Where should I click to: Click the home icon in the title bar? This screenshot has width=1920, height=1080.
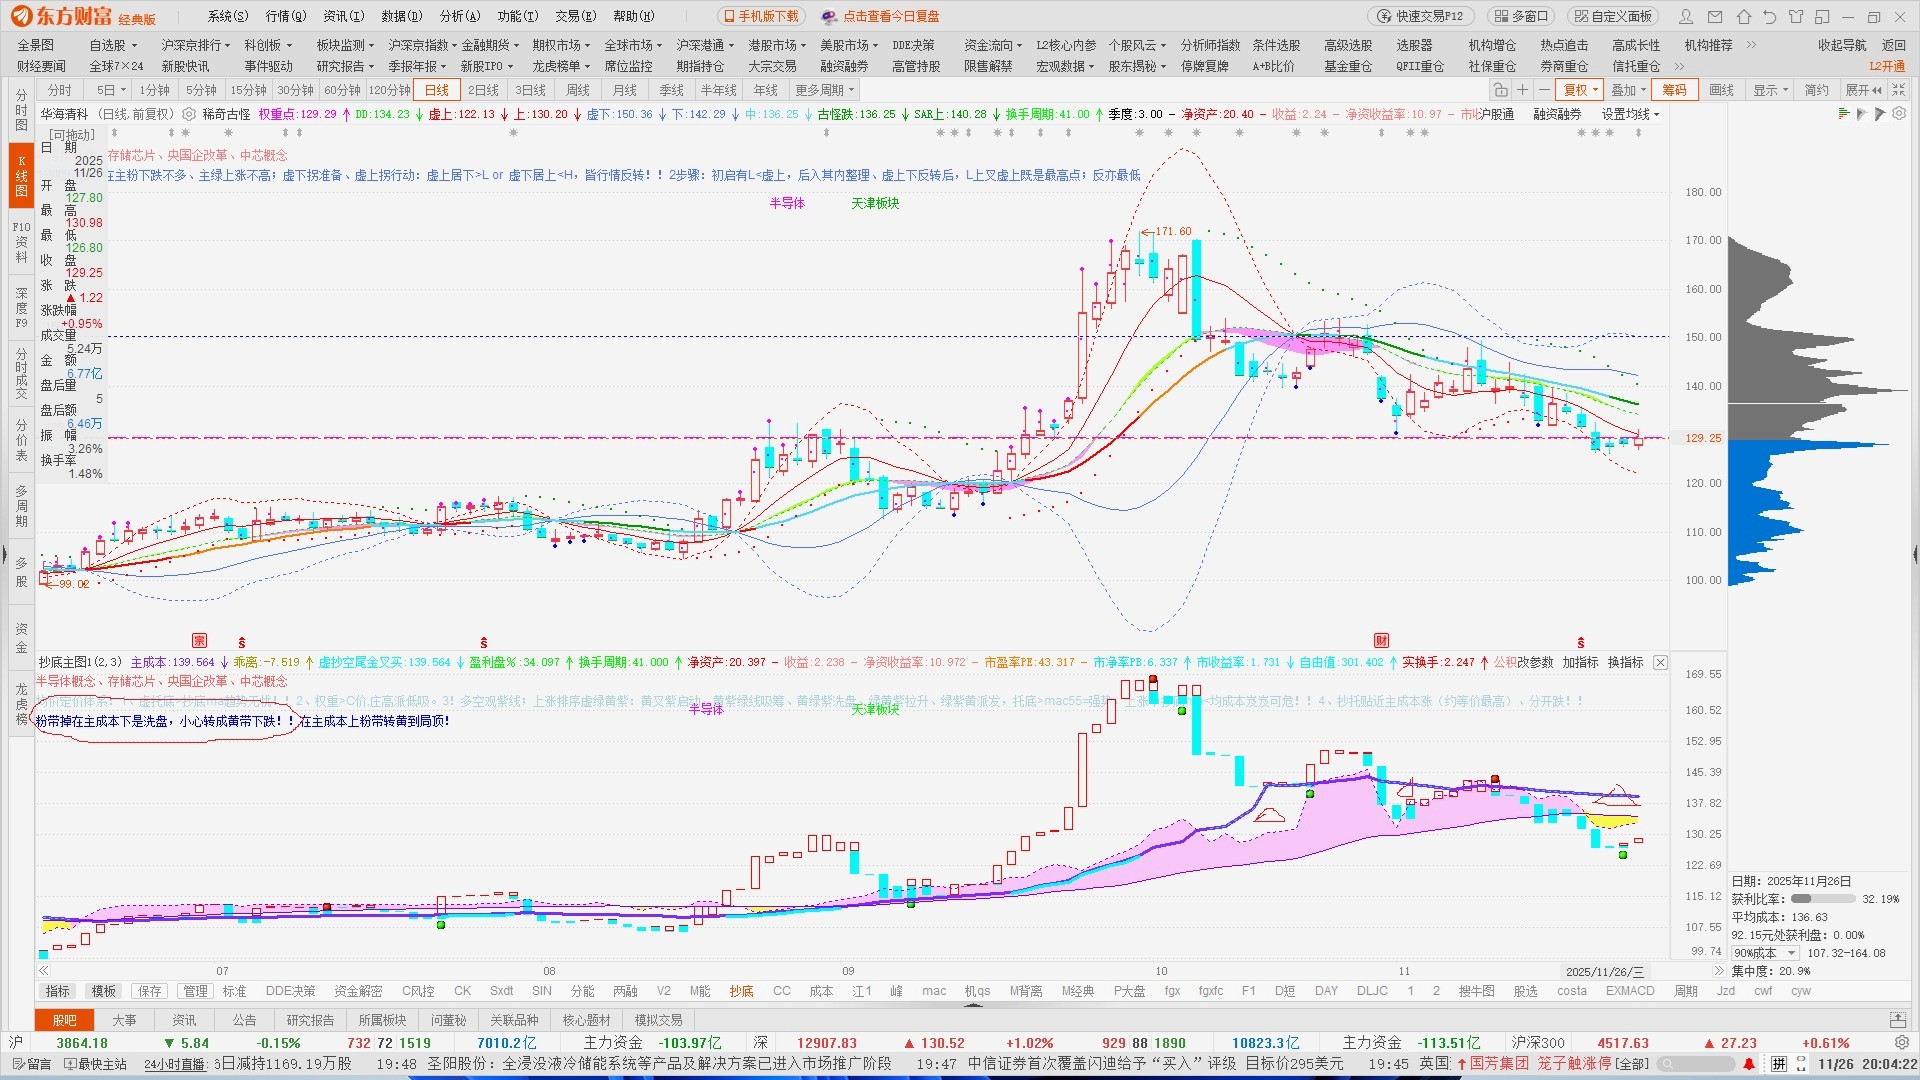(1743, 16)
